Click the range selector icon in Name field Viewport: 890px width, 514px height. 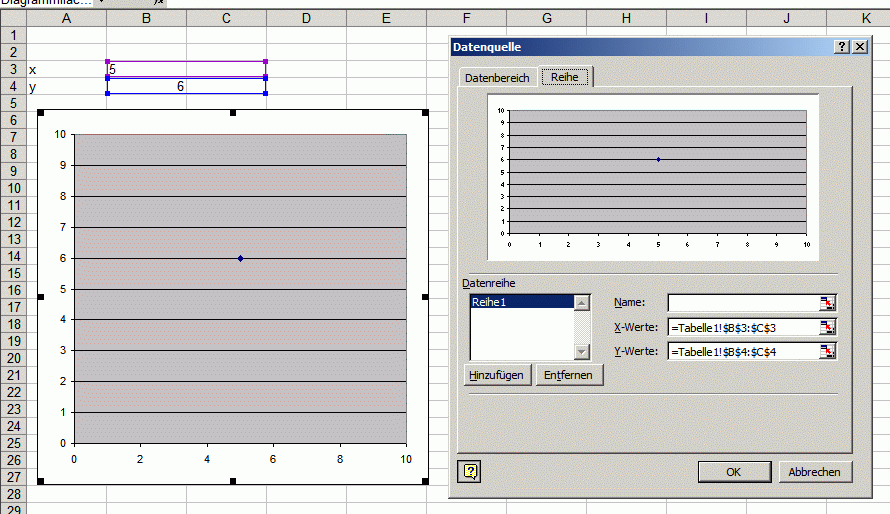[828, 303]
